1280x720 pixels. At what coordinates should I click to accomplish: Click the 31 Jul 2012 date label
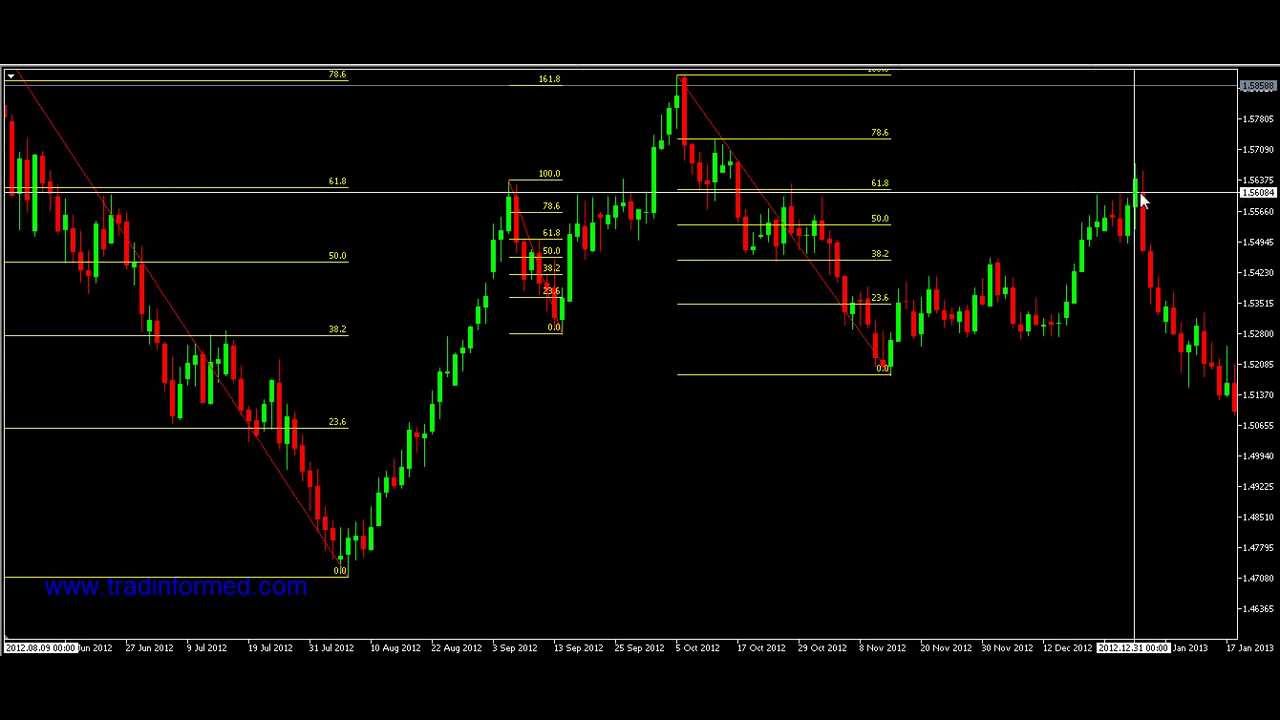(331, 648)
